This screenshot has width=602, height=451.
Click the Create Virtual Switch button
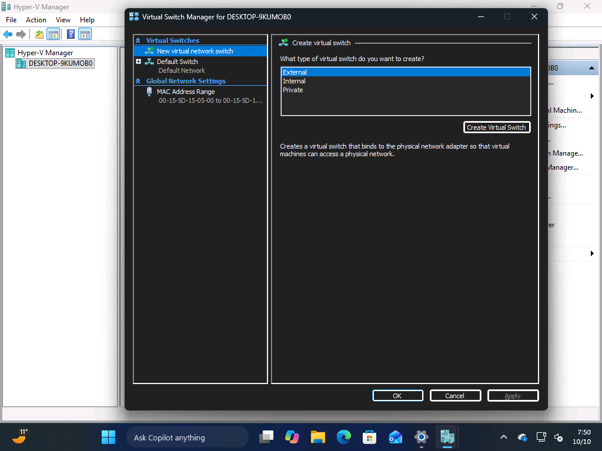click(x=496, y=127)
